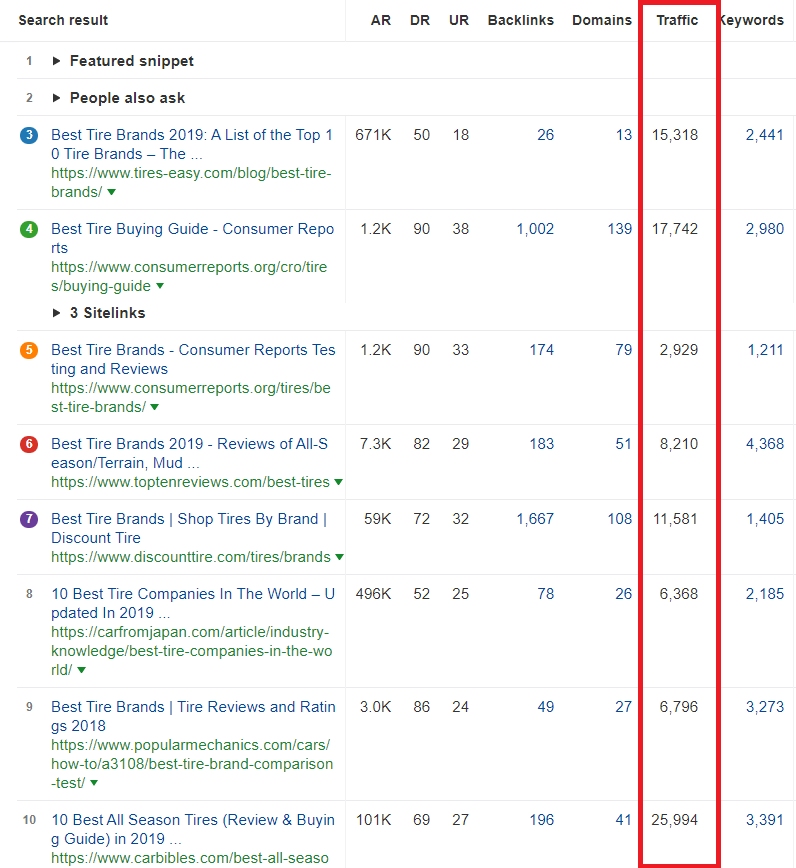
Task: Select the purple position 7 rank badge
Action: pyautogui.click(x=28, y=519)
